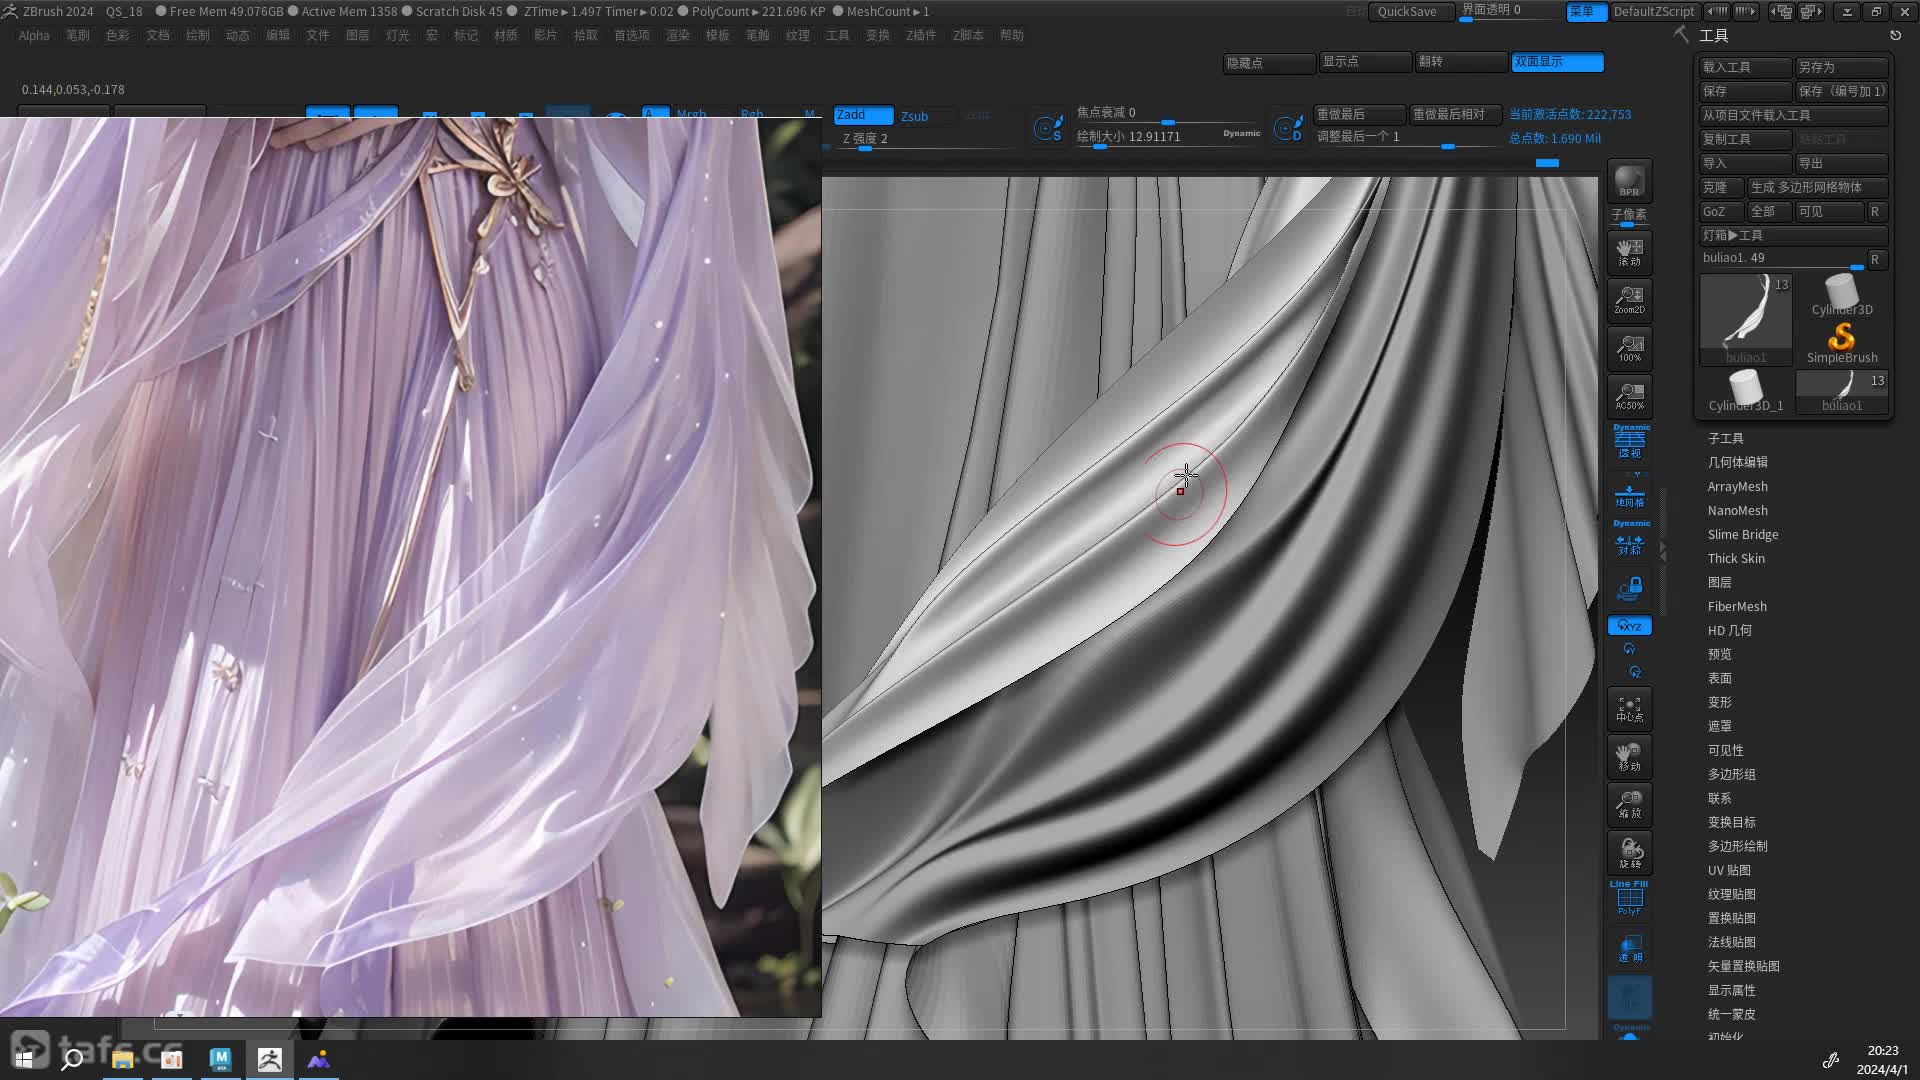Select the Cylinder3D tool thumbnail
The image size is (1920, 1080).
click(x=1841, y=295)
